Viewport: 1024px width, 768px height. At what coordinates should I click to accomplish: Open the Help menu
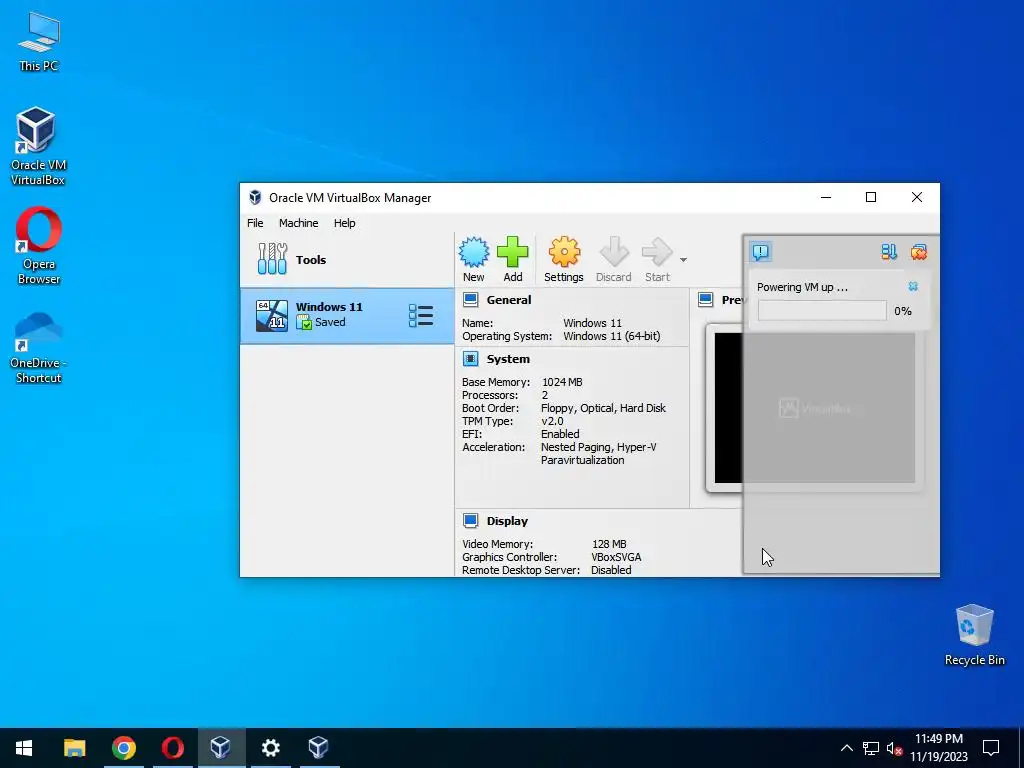[x=345, y=223]
